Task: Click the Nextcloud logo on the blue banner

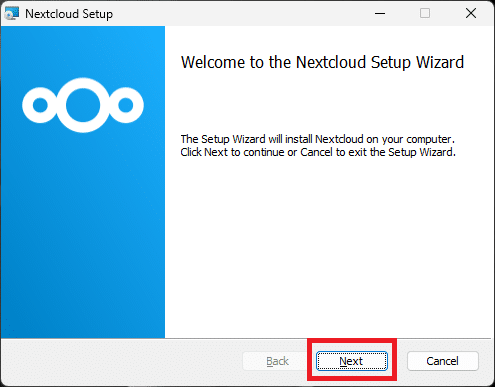Action: (x=83, y=105)
